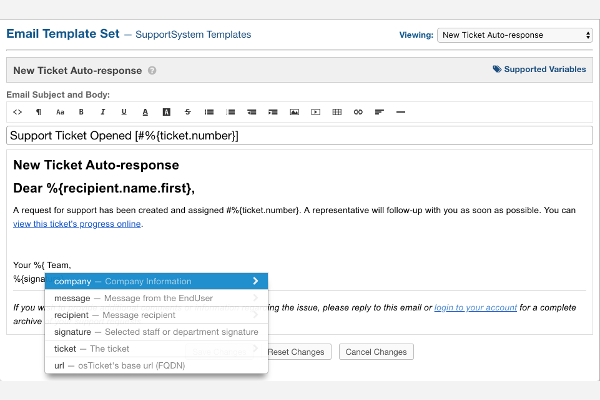Screen dimensions: 600x400
Task: Apply bold formatting in toolbar
Action: 81,112
